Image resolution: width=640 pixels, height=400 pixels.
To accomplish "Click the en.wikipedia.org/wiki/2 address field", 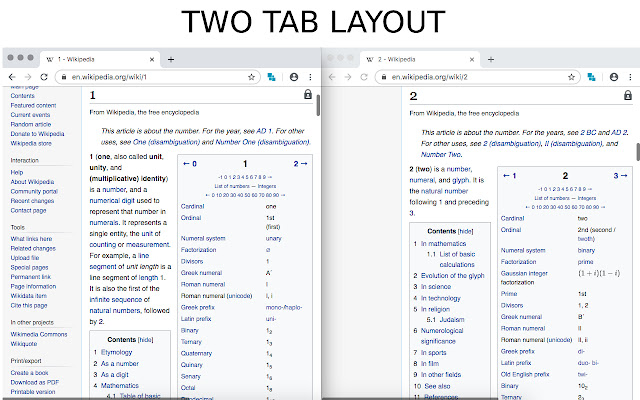I will click(477, 77).
